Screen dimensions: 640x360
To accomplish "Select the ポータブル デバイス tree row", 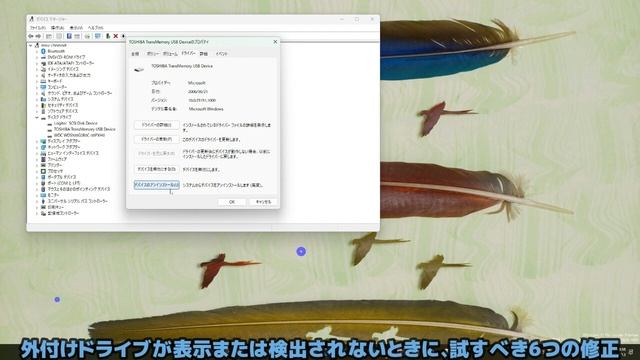I will [x=62, y=177].
